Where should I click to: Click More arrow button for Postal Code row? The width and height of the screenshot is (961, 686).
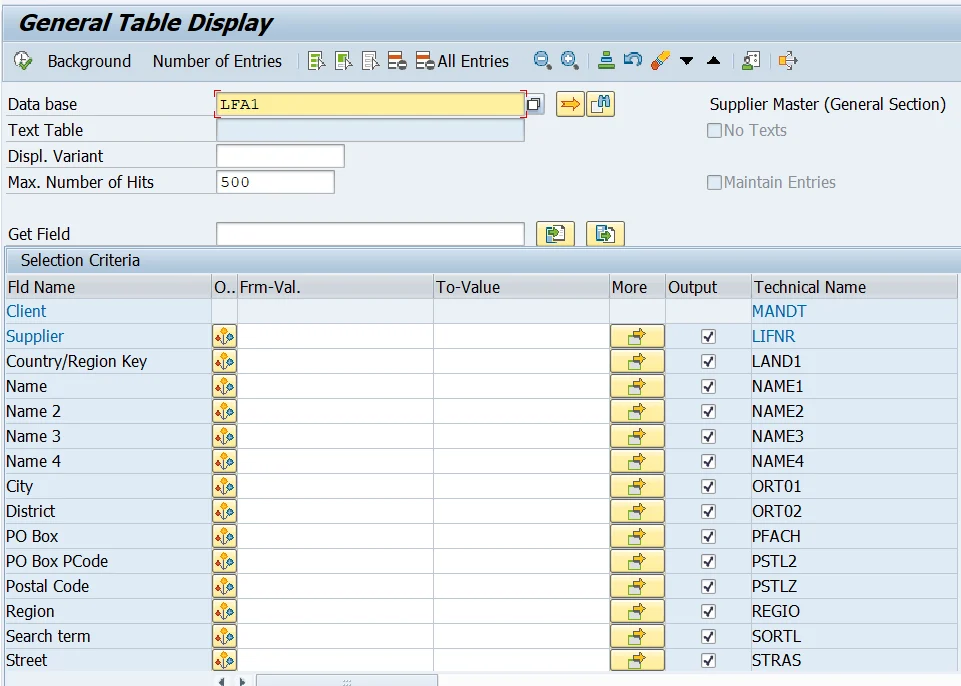pos(637,587)
